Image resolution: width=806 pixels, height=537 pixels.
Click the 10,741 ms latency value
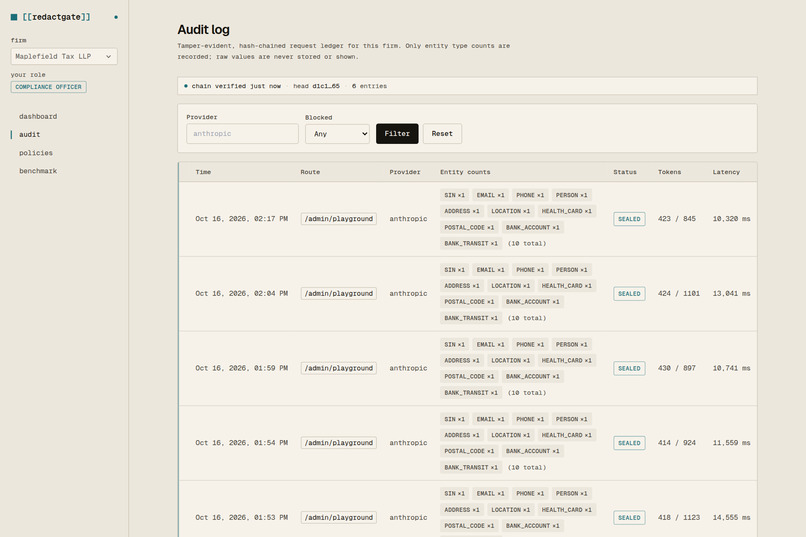tap(731, 368)
